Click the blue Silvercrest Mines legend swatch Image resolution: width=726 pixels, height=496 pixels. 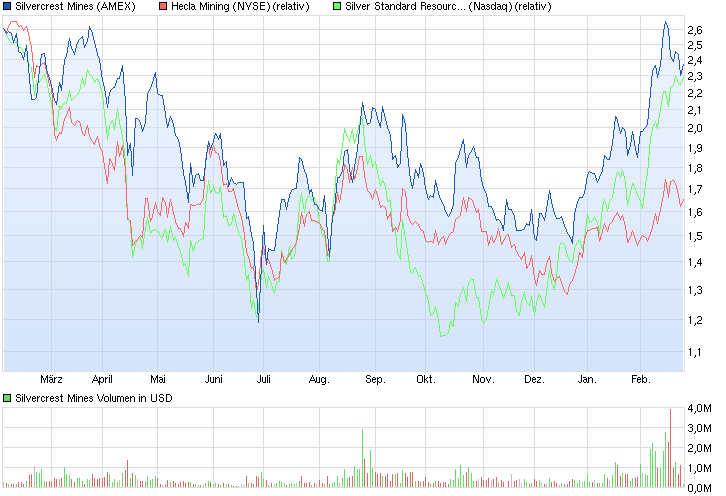[7, 6]
